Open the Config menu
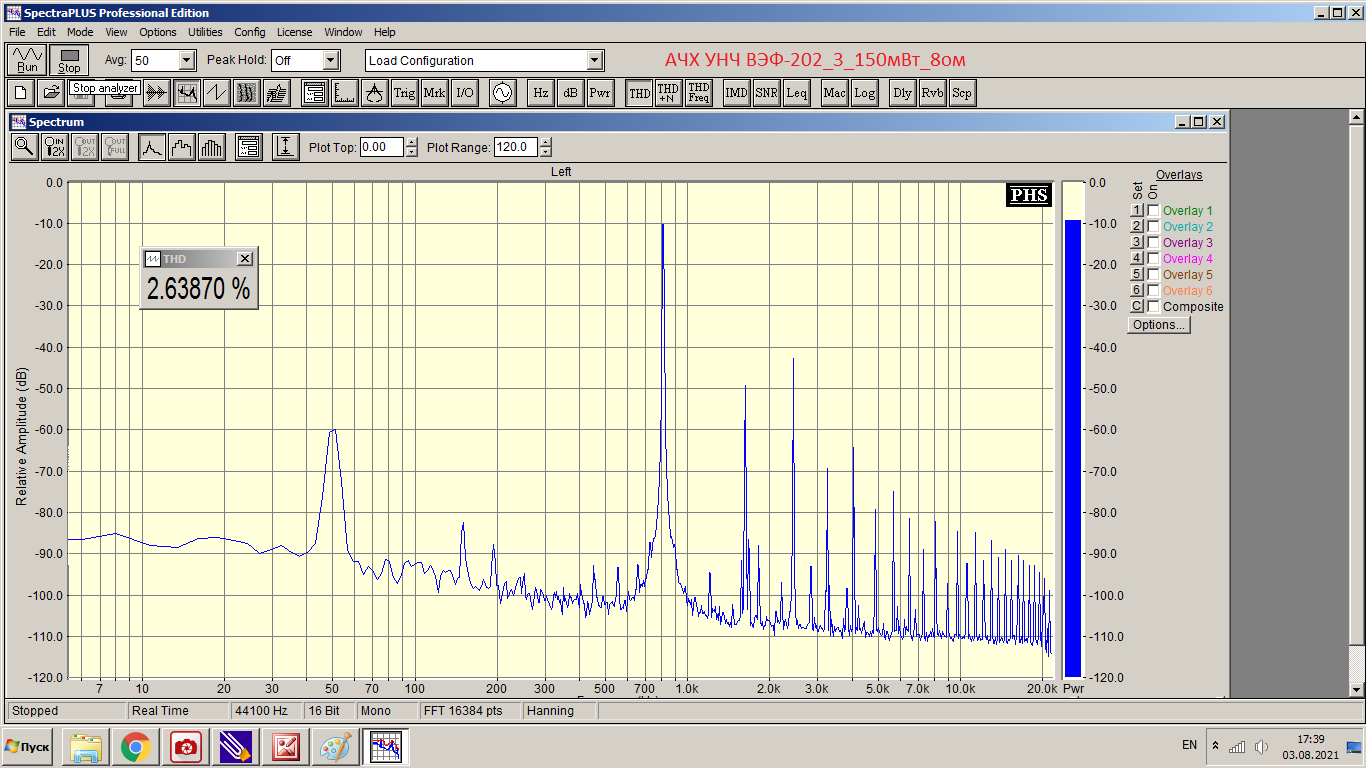1366x768 pixels. pyautogui.click(x=250, y=32)
